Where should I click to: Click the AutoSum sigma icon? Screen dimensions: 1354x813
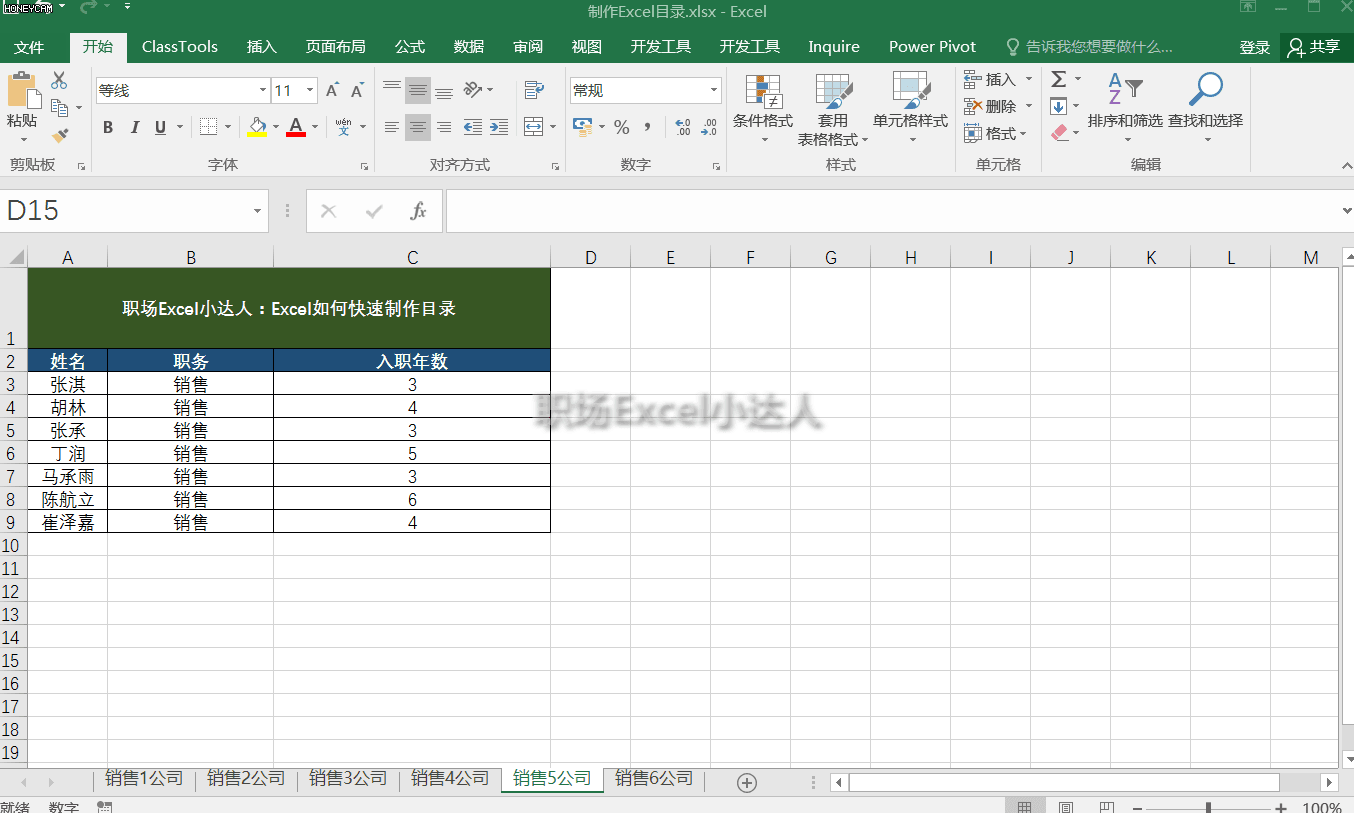click(1059, 79)
